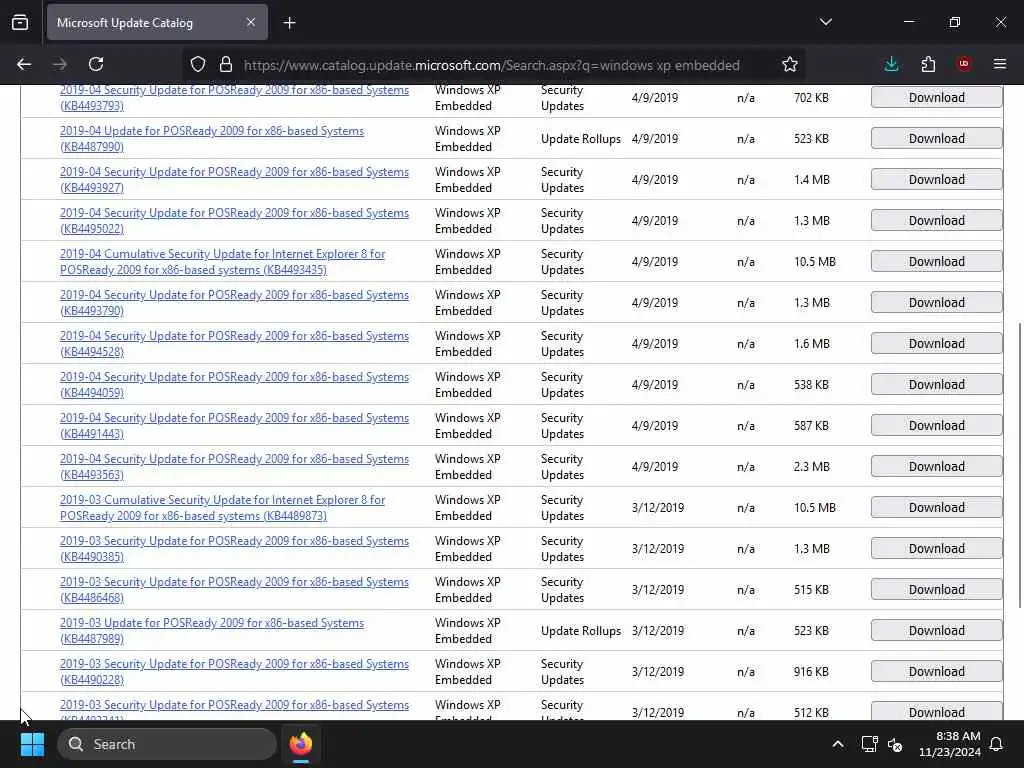This screenshot has height=768, width=1024.
Task: Open Firefox downloads panel
Action: pos(891,64)
